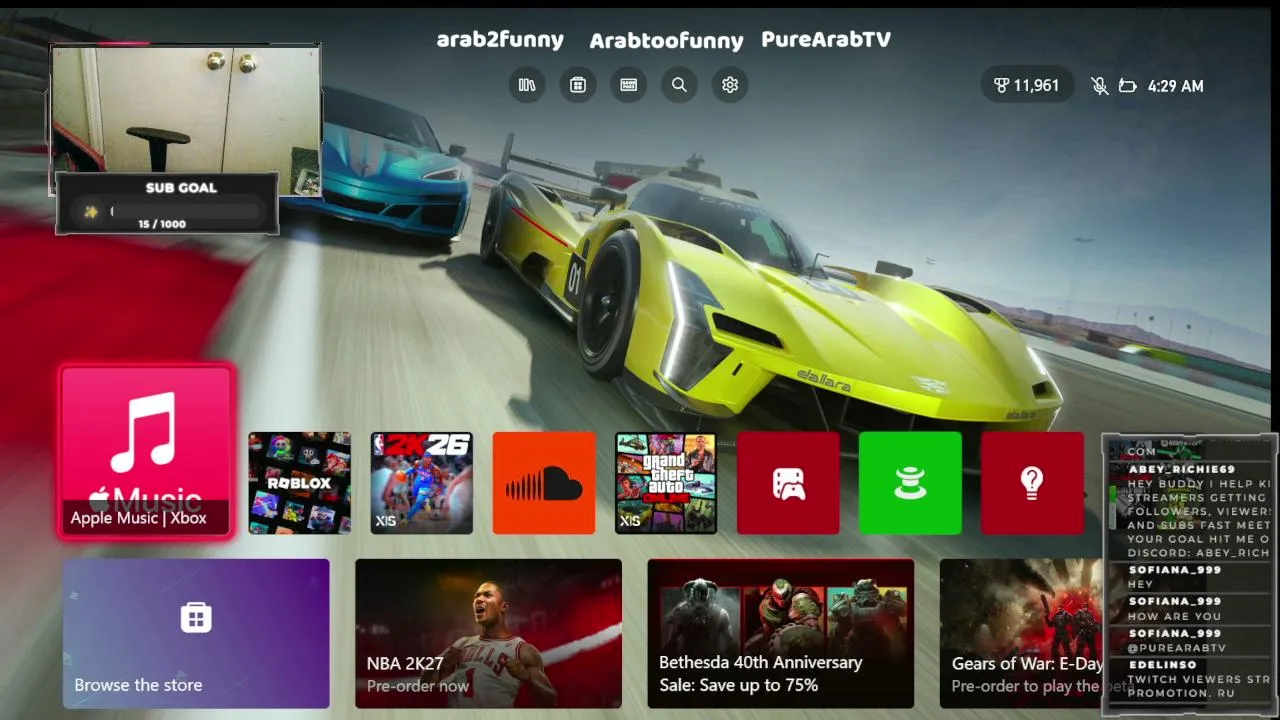Click the Sub Goal progress bar
1280x720 pixels.
pos(187,211)
